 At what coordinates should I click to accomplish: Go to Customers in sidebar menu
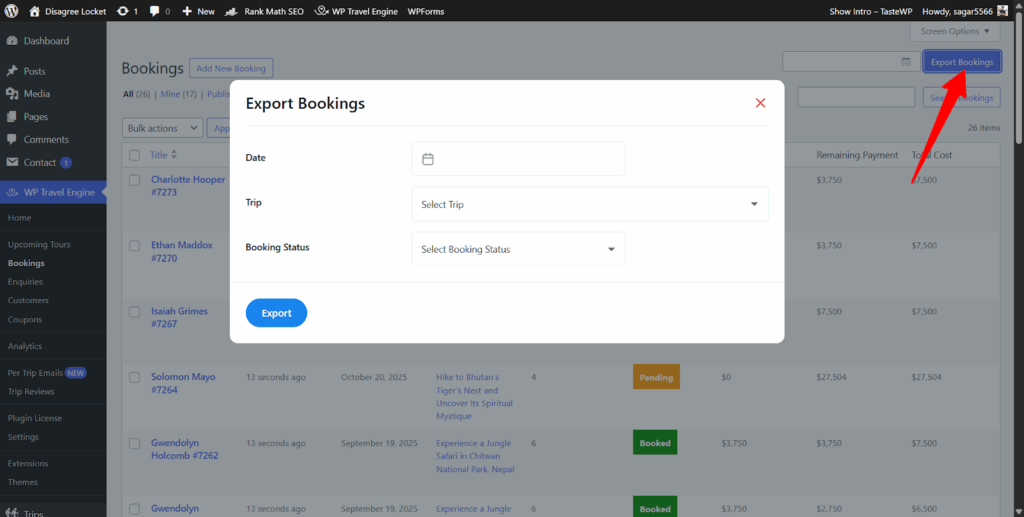click(28, 301)
